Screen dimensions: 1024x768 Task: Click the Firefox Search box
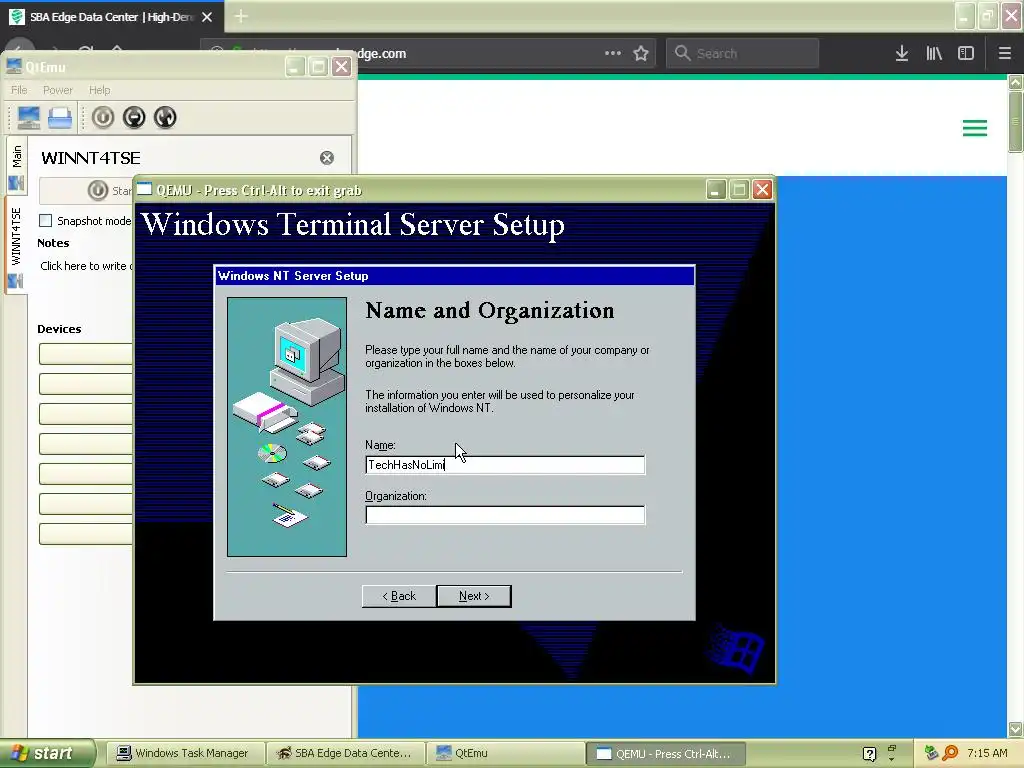743,54
